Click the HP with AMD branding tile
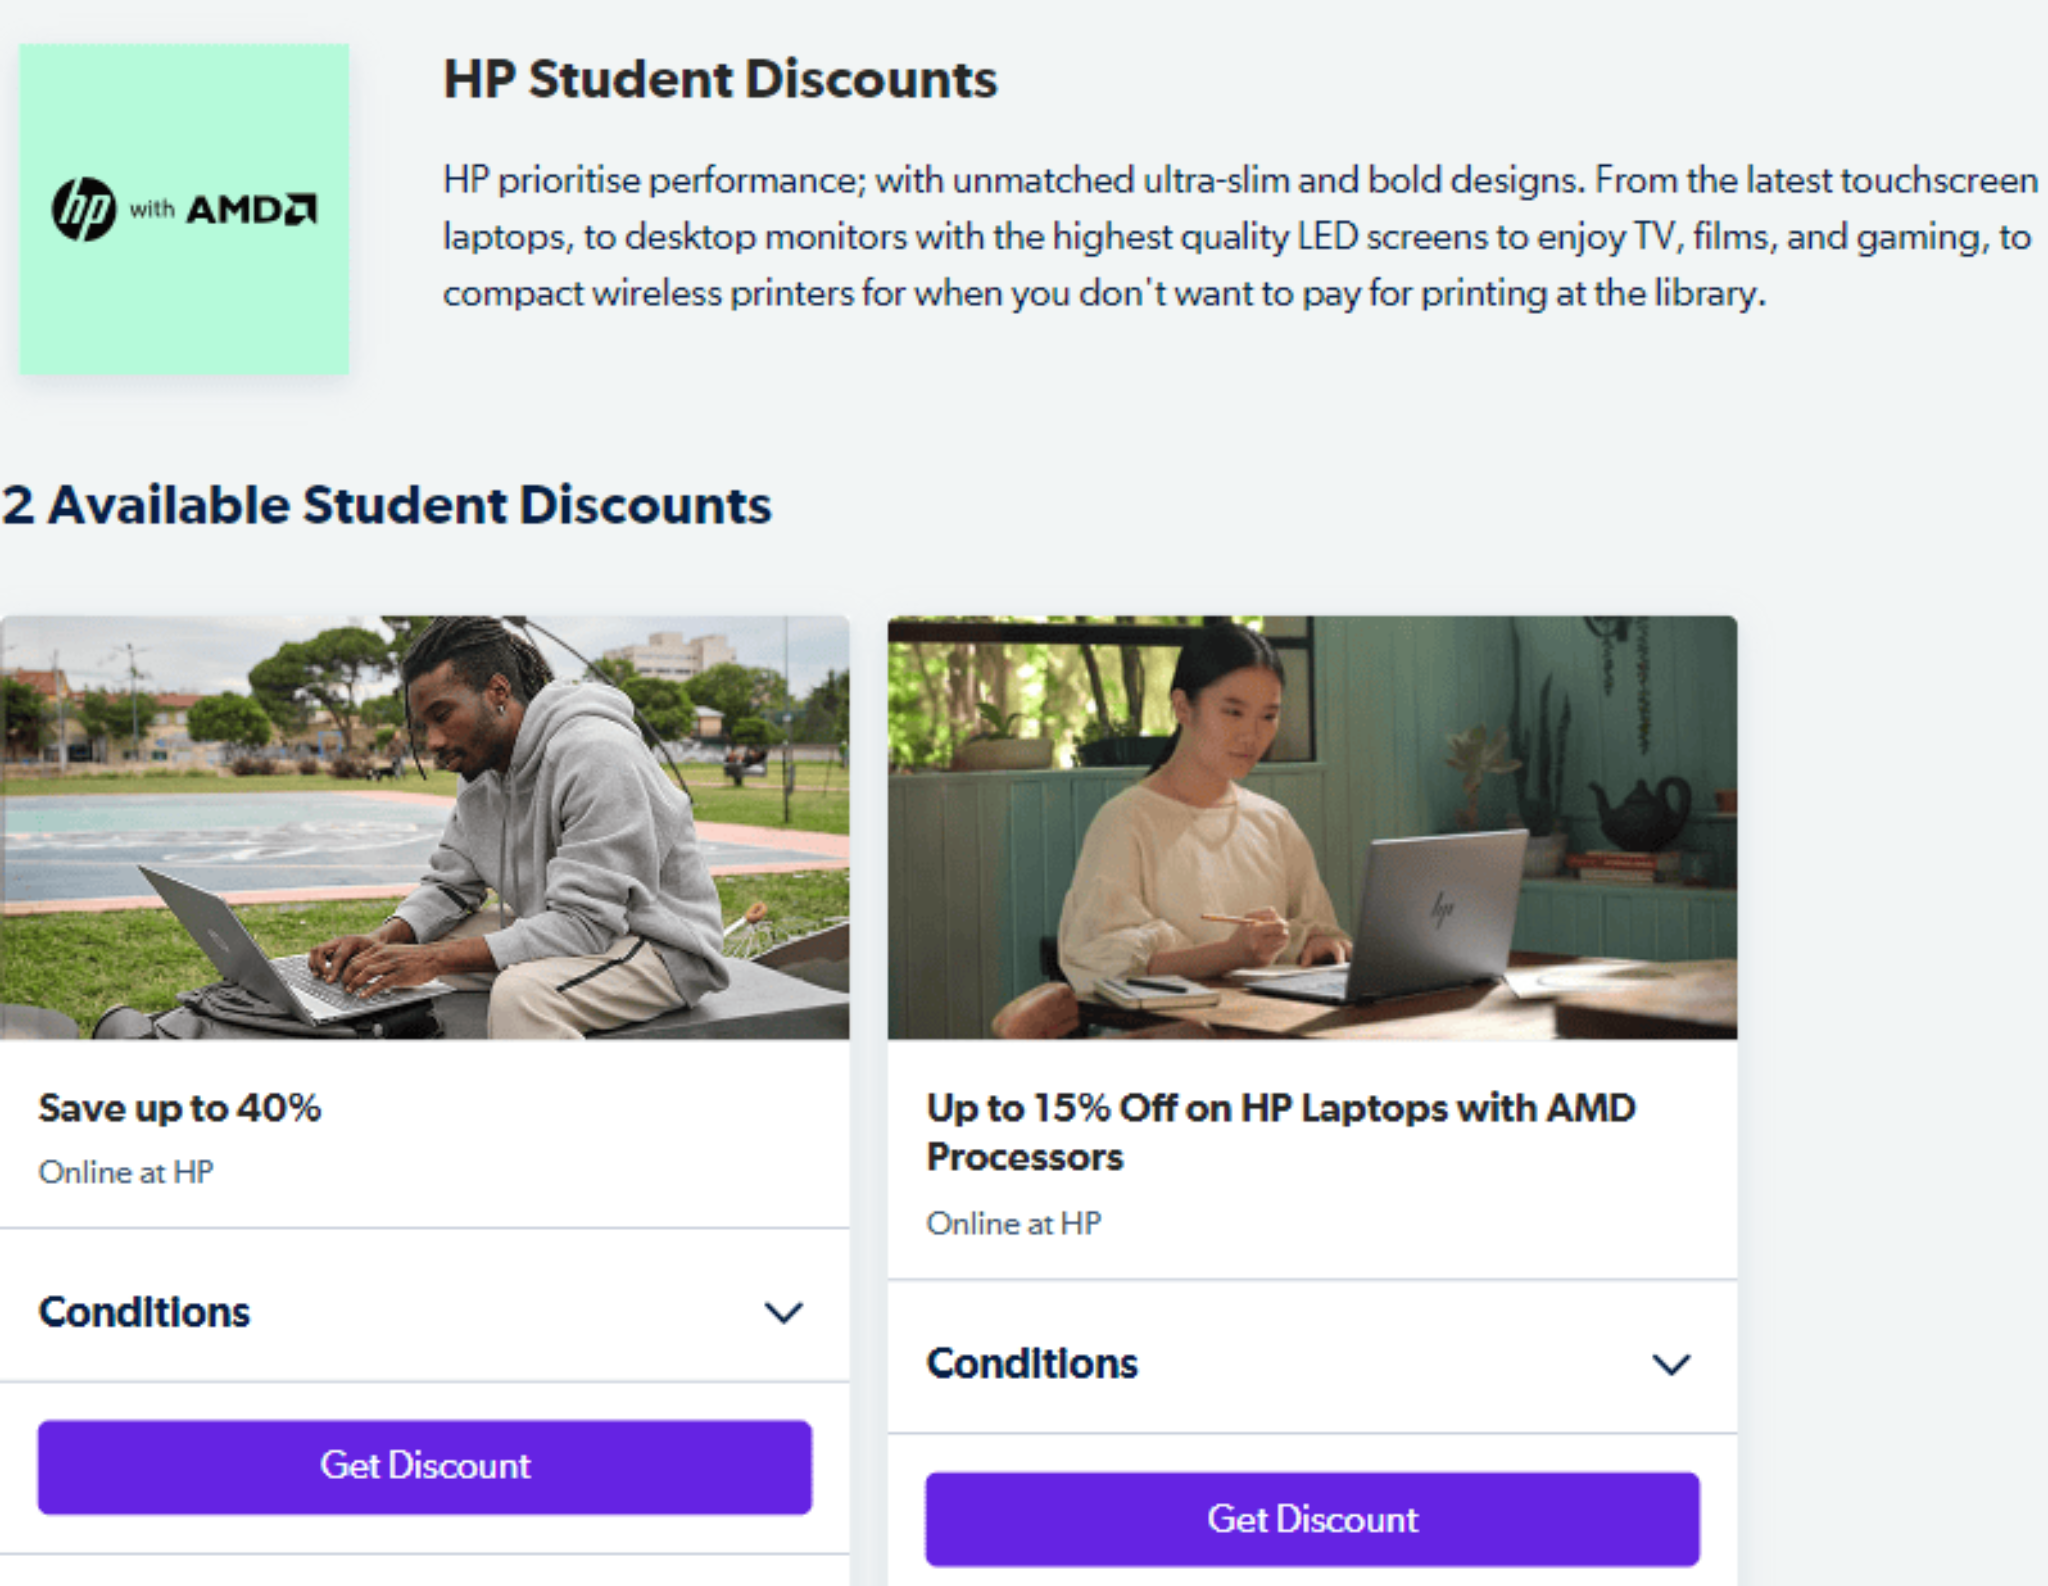Image resolution: width=2048 pixels, height=1586 pixels. 184,210
